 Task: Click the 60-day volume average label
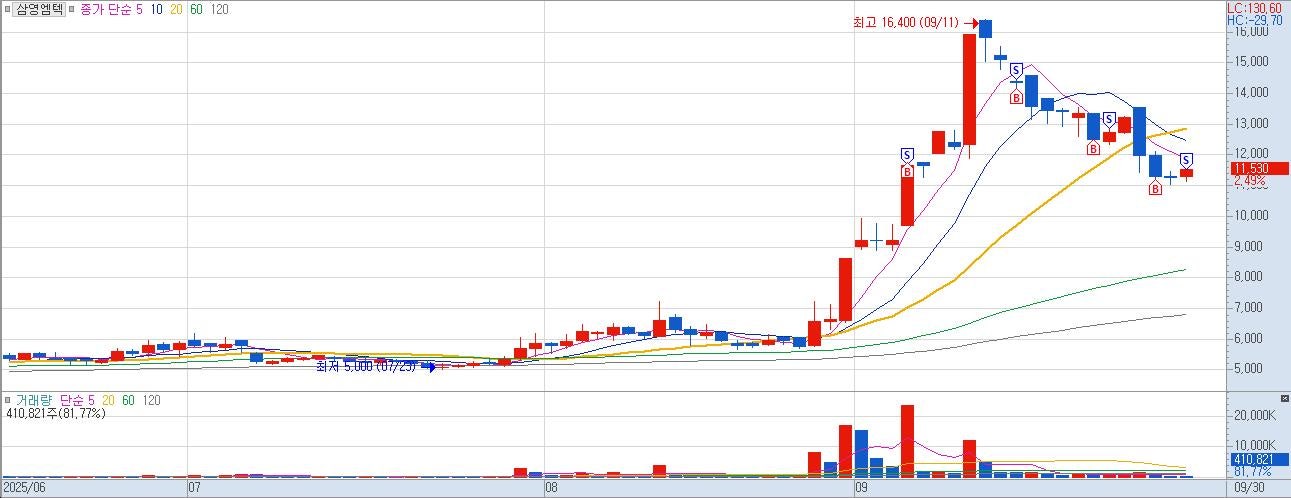click(128, 400)
